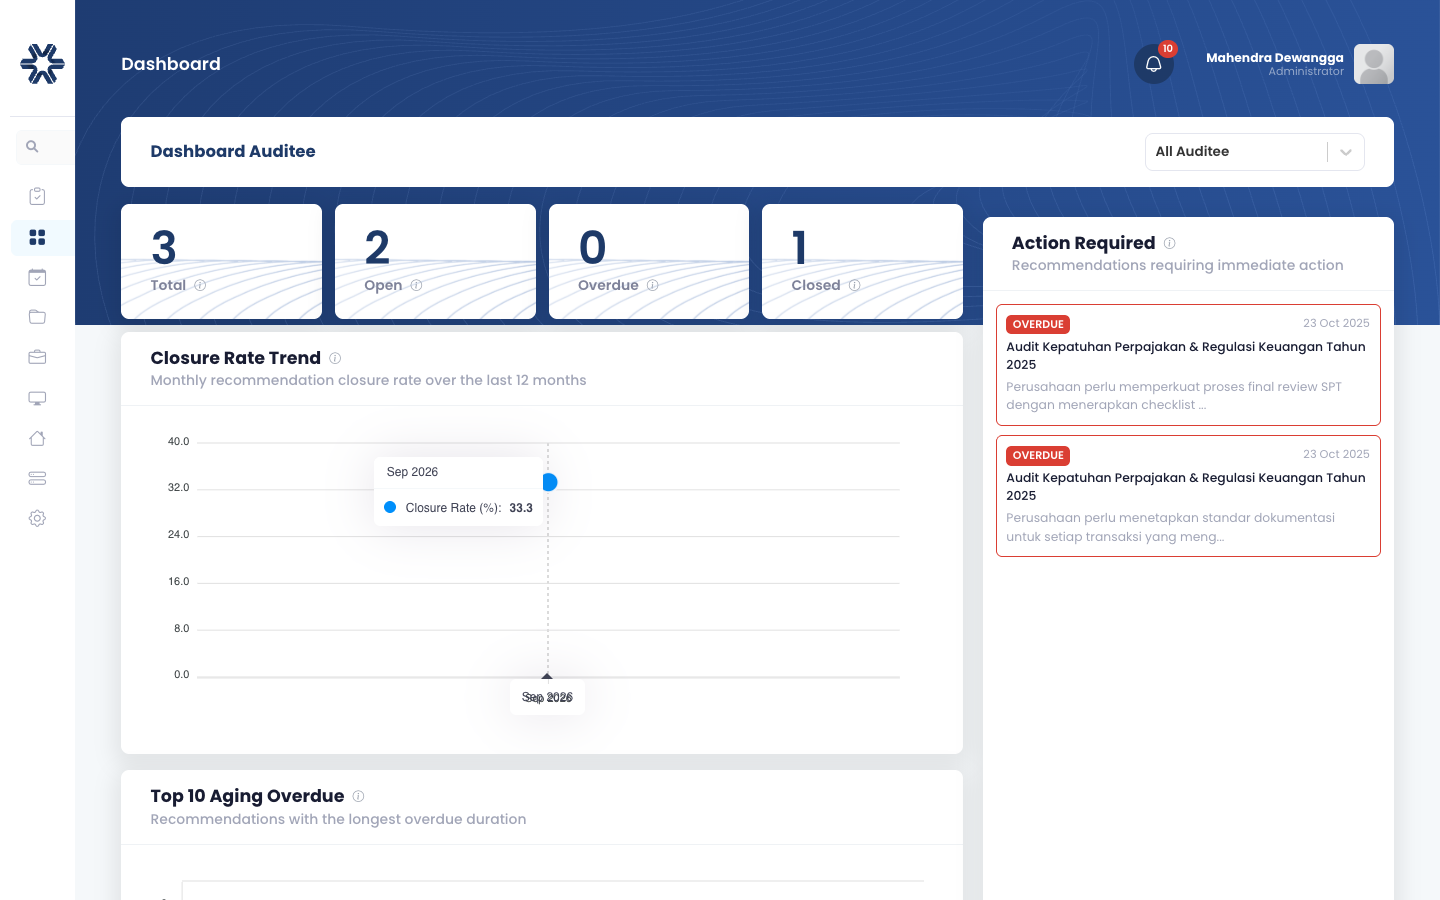Click the Sep 2026 x-axis label

click(547, 697)
